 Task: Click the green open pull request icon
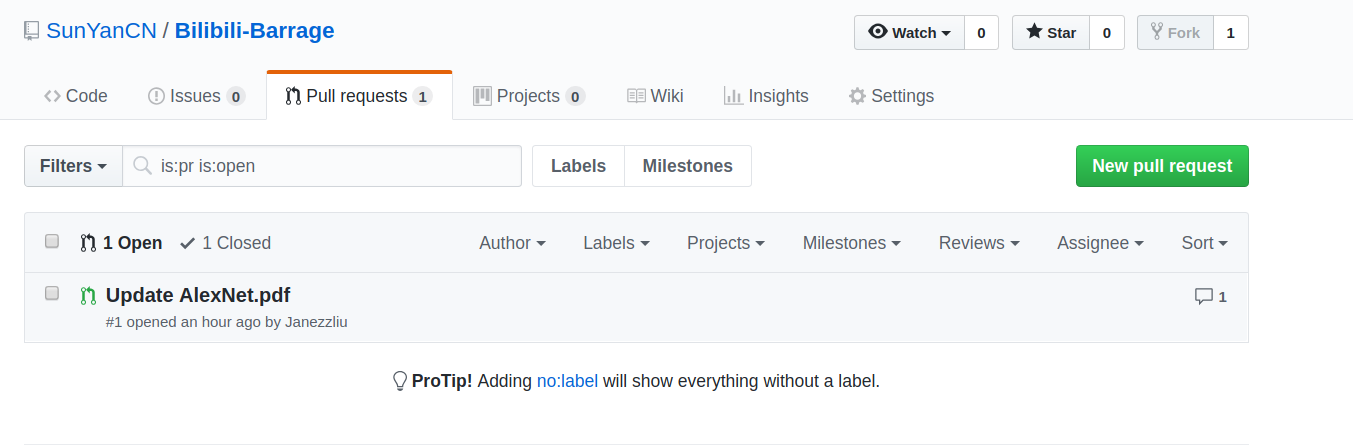88,296
